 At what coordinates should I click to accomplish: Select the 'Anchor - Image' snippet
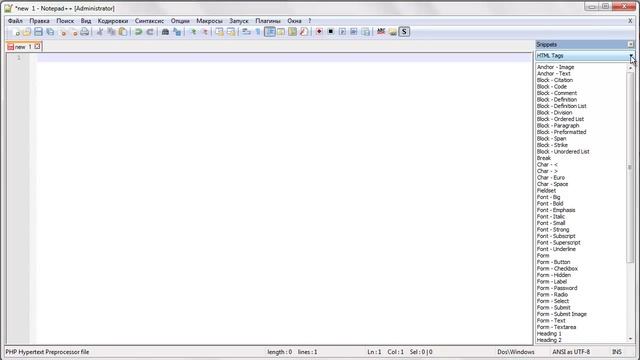(x=555, y=67)
